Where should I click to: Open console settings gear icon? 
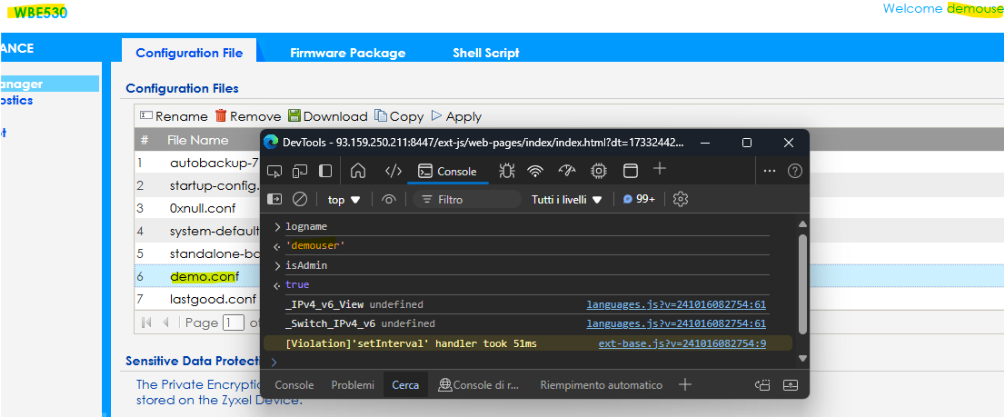[x=681, y=199]
